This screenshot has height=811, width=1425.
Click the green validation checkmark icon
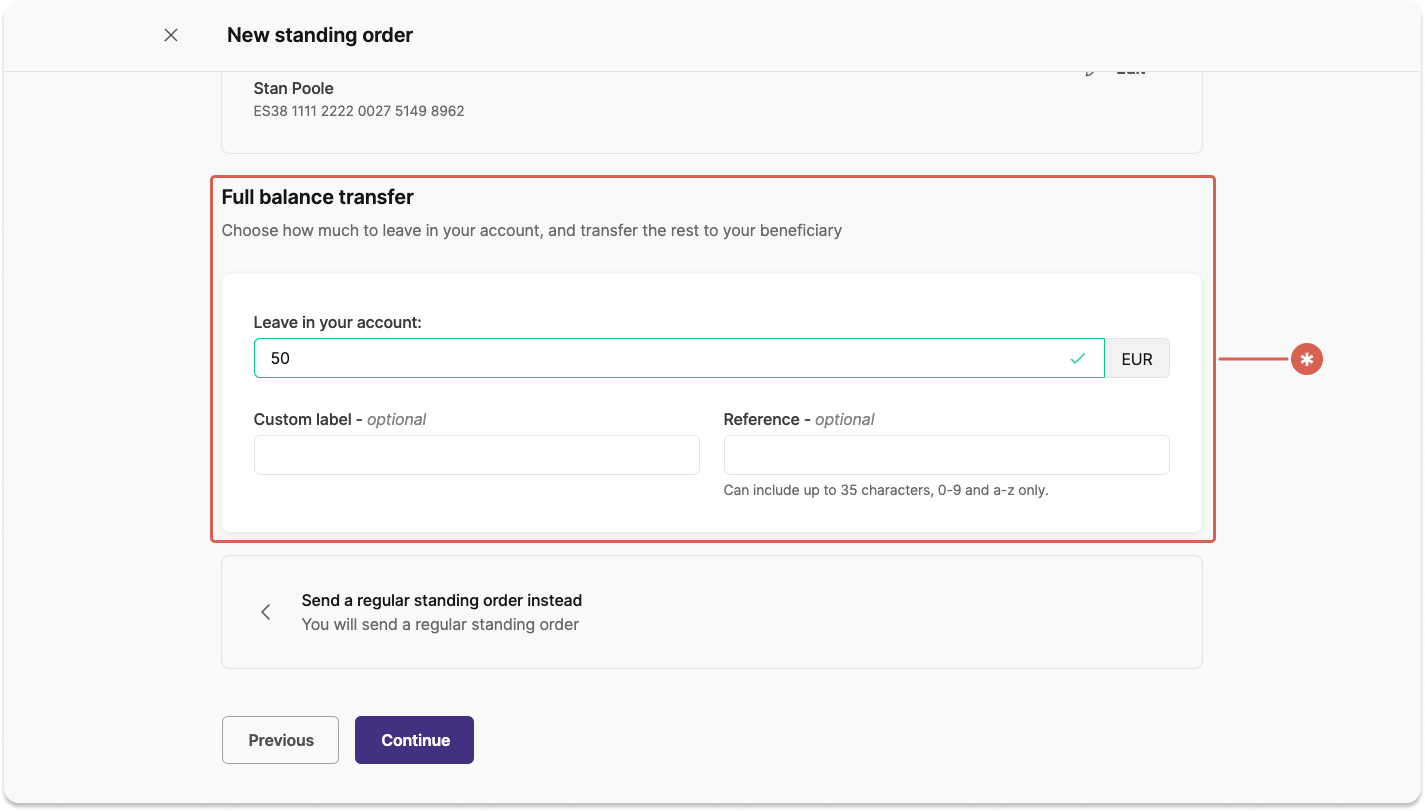tap(1077, 358)
